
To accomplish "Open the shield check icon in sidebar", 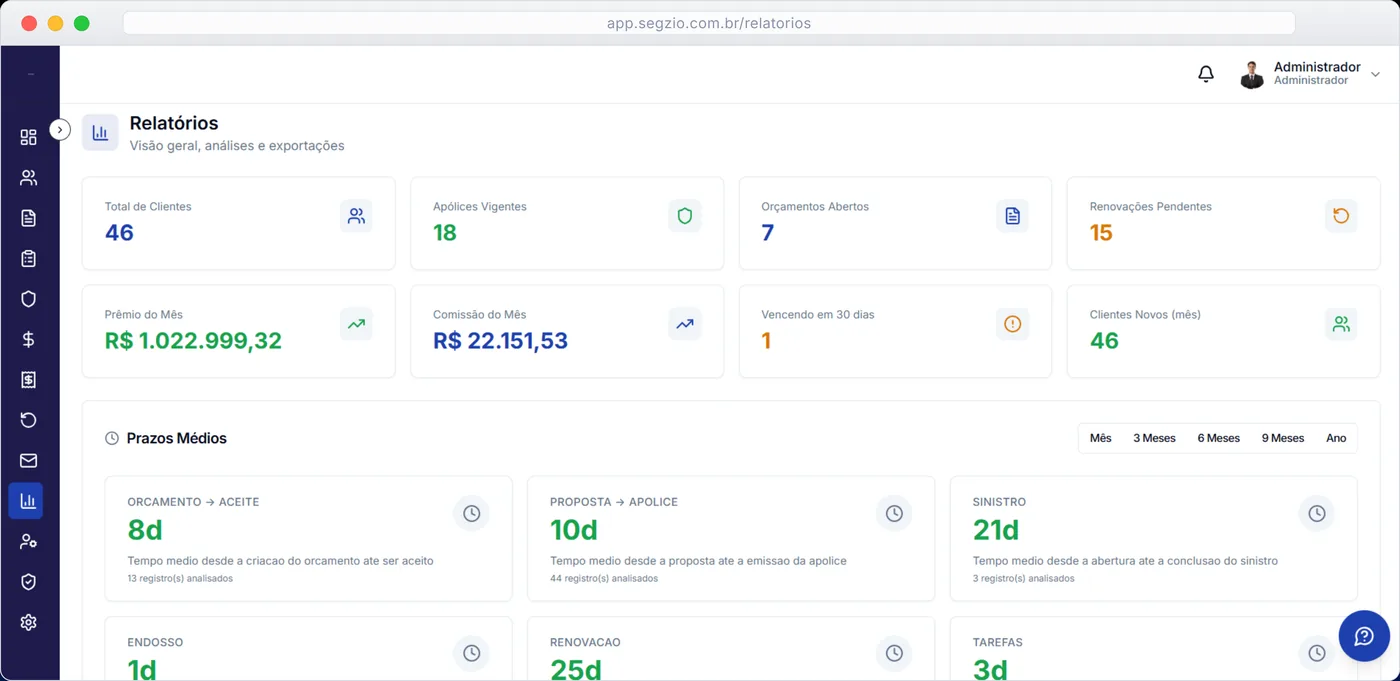I will click(x=28, y=582).
